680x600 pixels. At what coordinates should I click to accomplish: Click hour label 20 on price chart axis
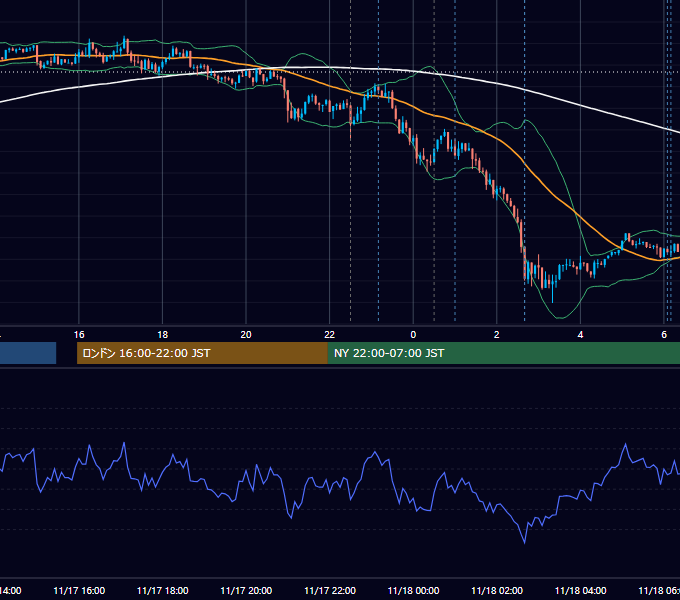tap(246, 335)
